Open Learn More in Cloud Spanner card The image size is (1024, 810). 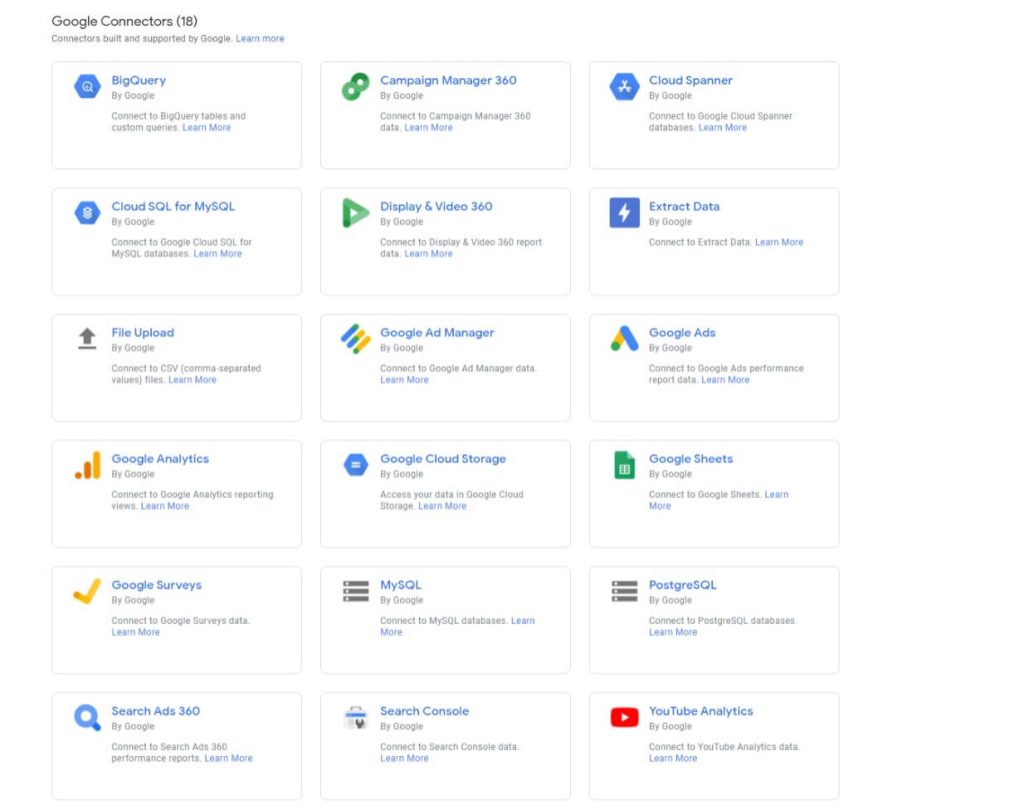pos(722,127)
